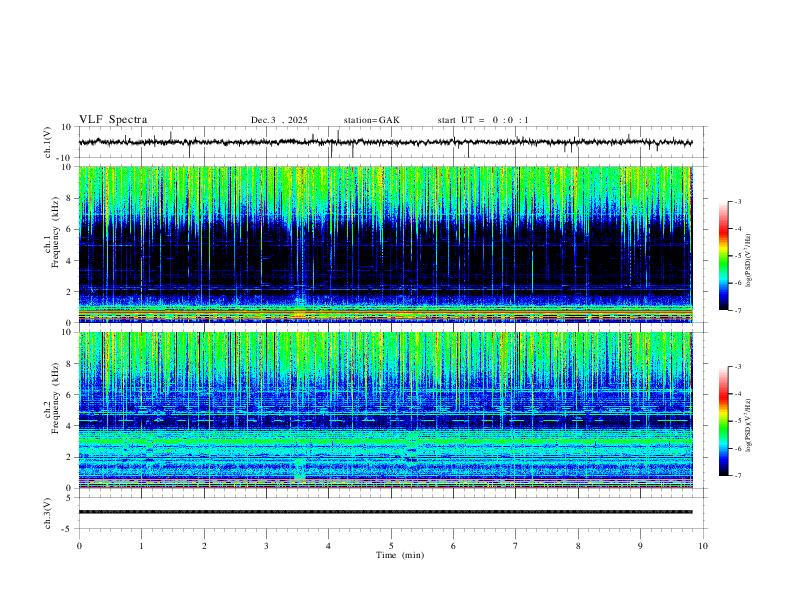Click the "-7" label on ch.2 colorbar
The height and width of the screenshot is (612, 792).
coord(737,476)
